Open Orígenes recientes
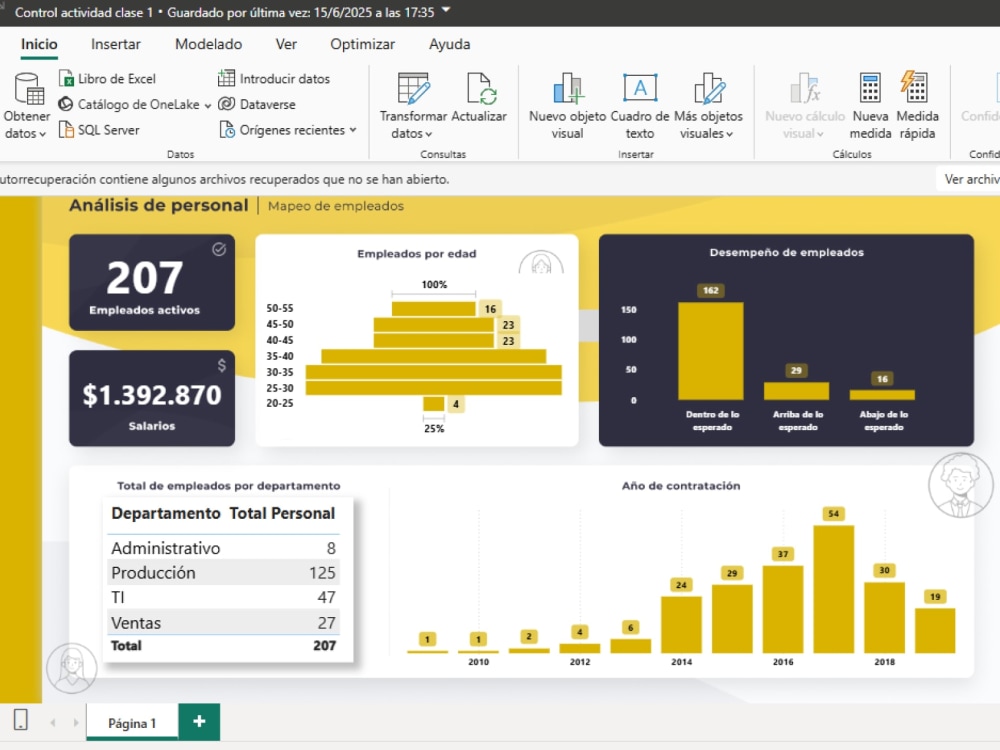The width and height of the screenshot is (1000, 750). (x=288, y=129)
